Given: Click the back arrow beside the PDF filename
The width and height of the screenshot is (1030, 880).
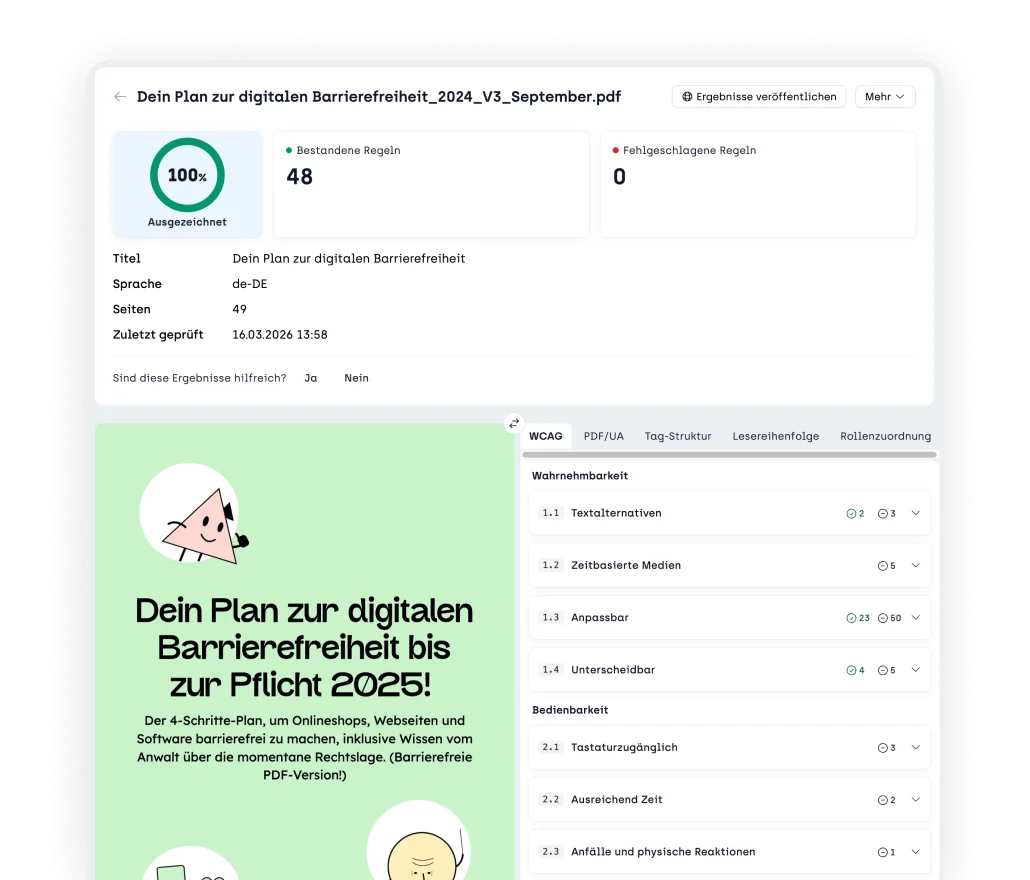Looking at the screenshot, I should click(x=119, y=96).
